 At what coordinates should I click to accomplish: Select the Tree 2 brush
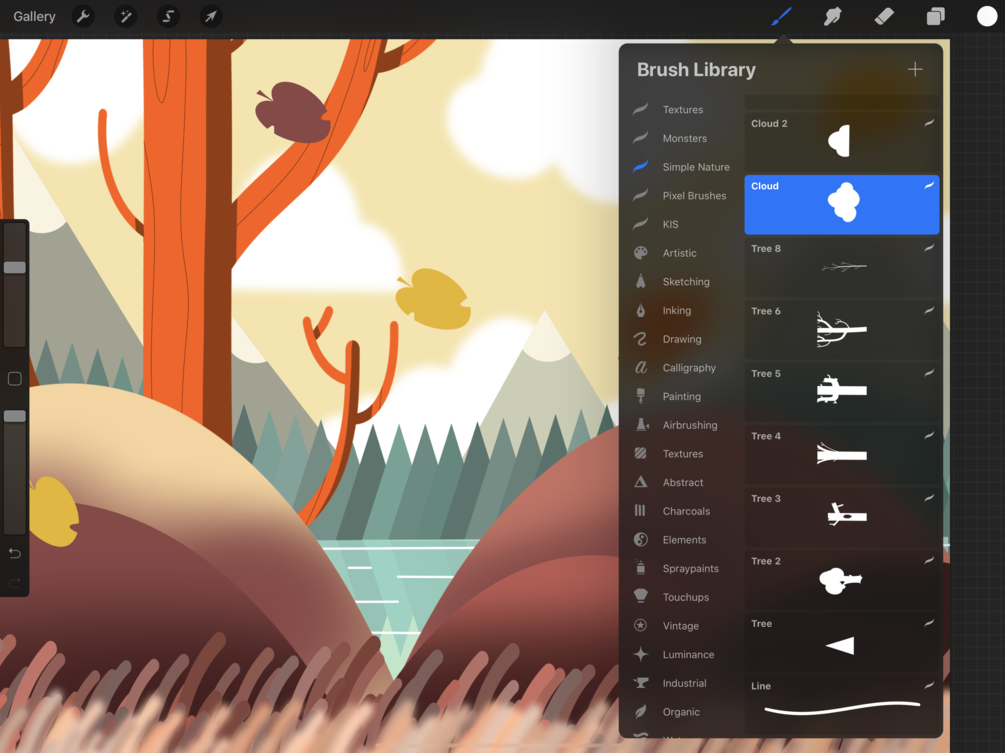click(x=842, y=579)
